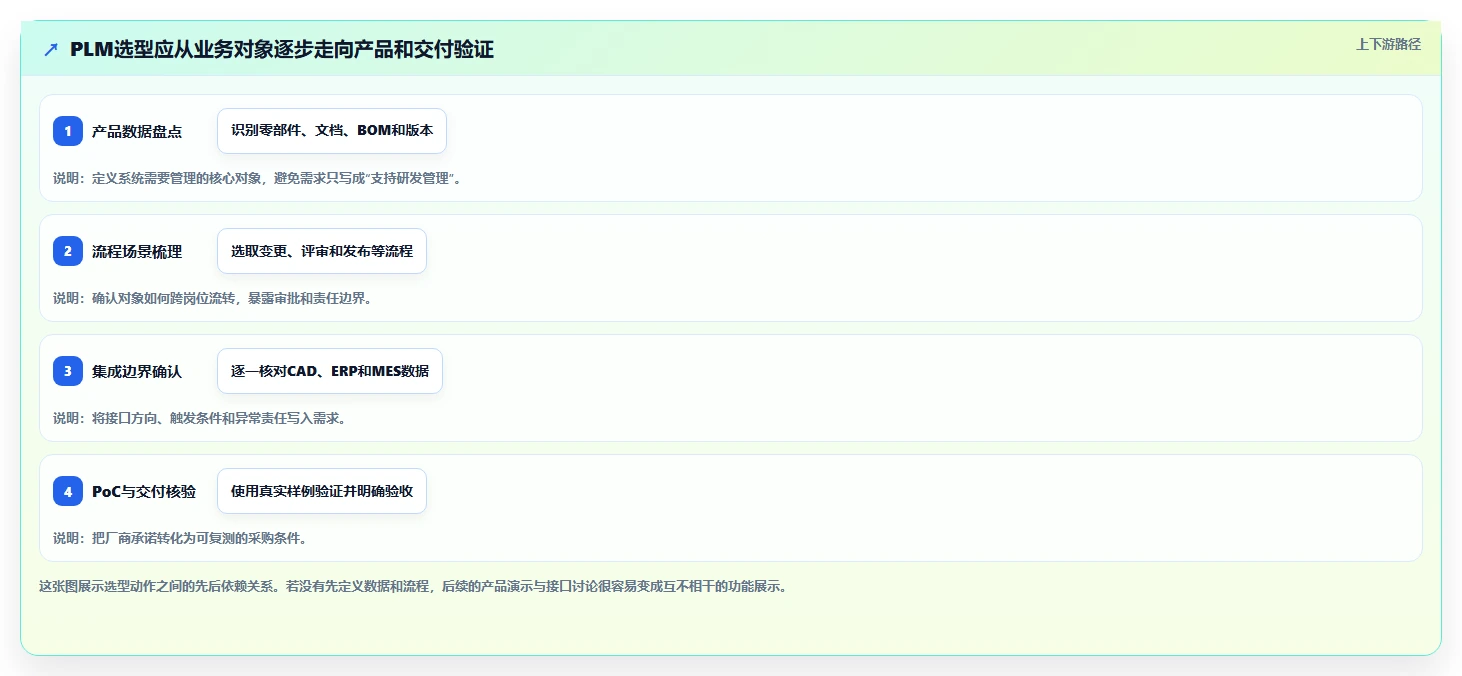The height and width of the screenshot is (676, 1462).
Task: Click the arrow icon beside the PLM title
Action: [51, 50]
